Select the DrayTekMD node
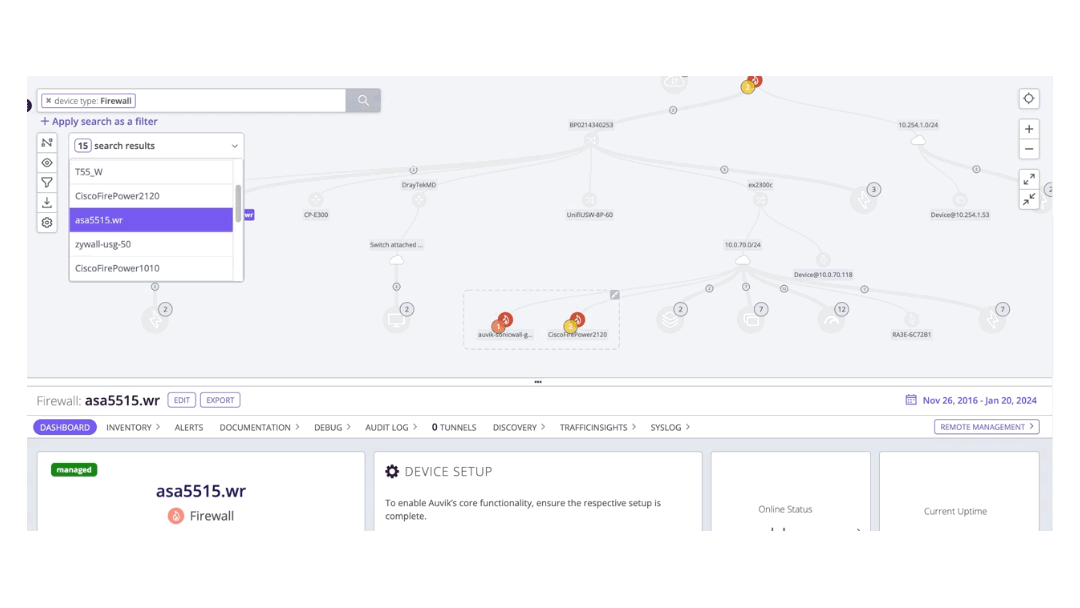1080x608 pixels. click(x=419, y=200)
